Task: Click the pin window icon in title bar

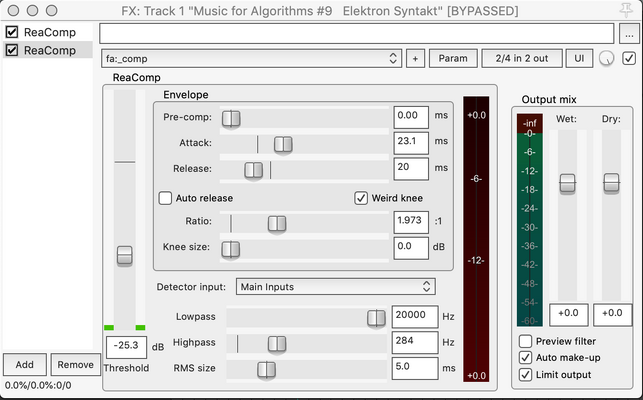Action: pyautogui.click(x=626, y=10)
